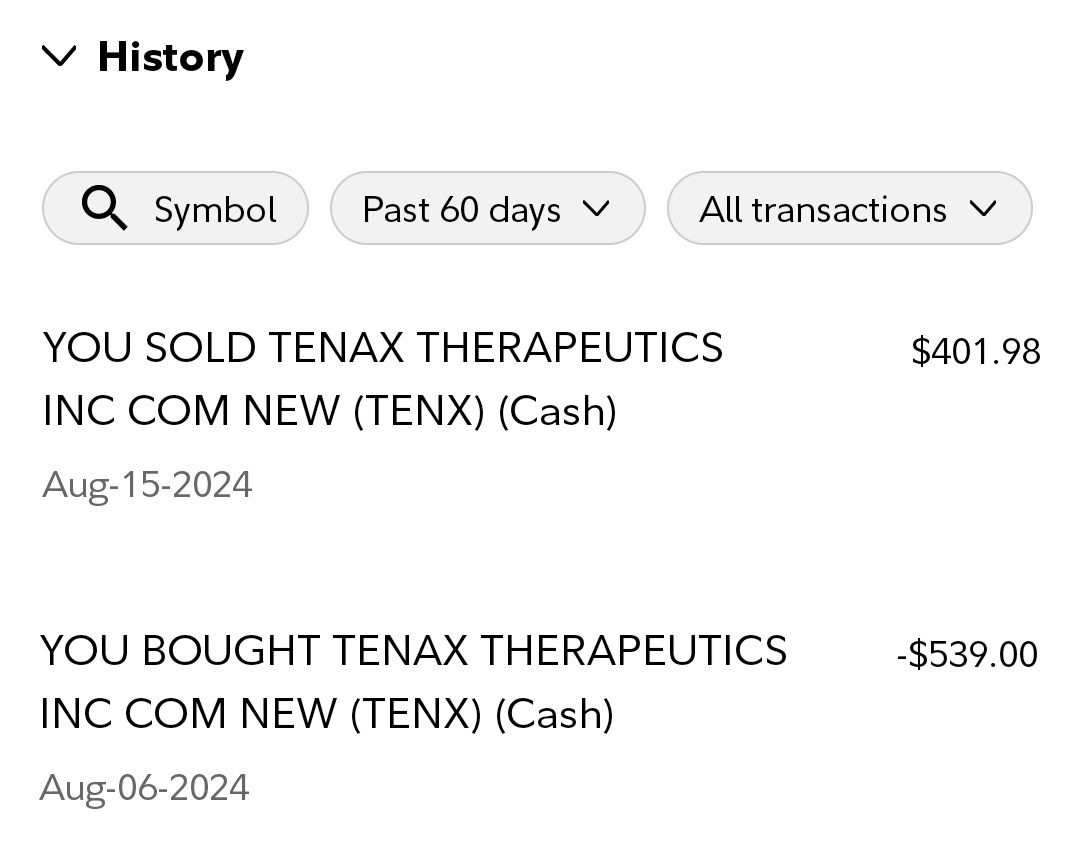Click INC COM NEW in the bought entry
The height and width of the screenshot is (859, 1080).
(x=189, y=714)
